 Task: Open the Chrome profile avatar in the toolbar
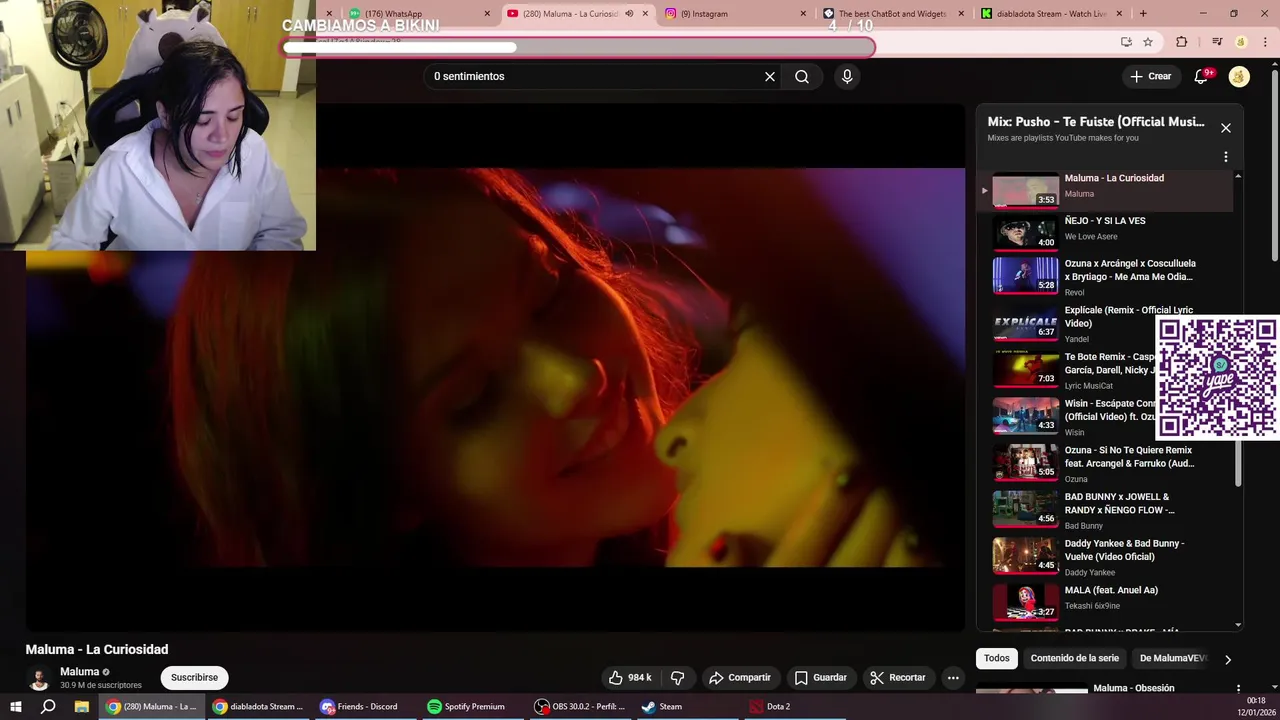(1241, 42)
